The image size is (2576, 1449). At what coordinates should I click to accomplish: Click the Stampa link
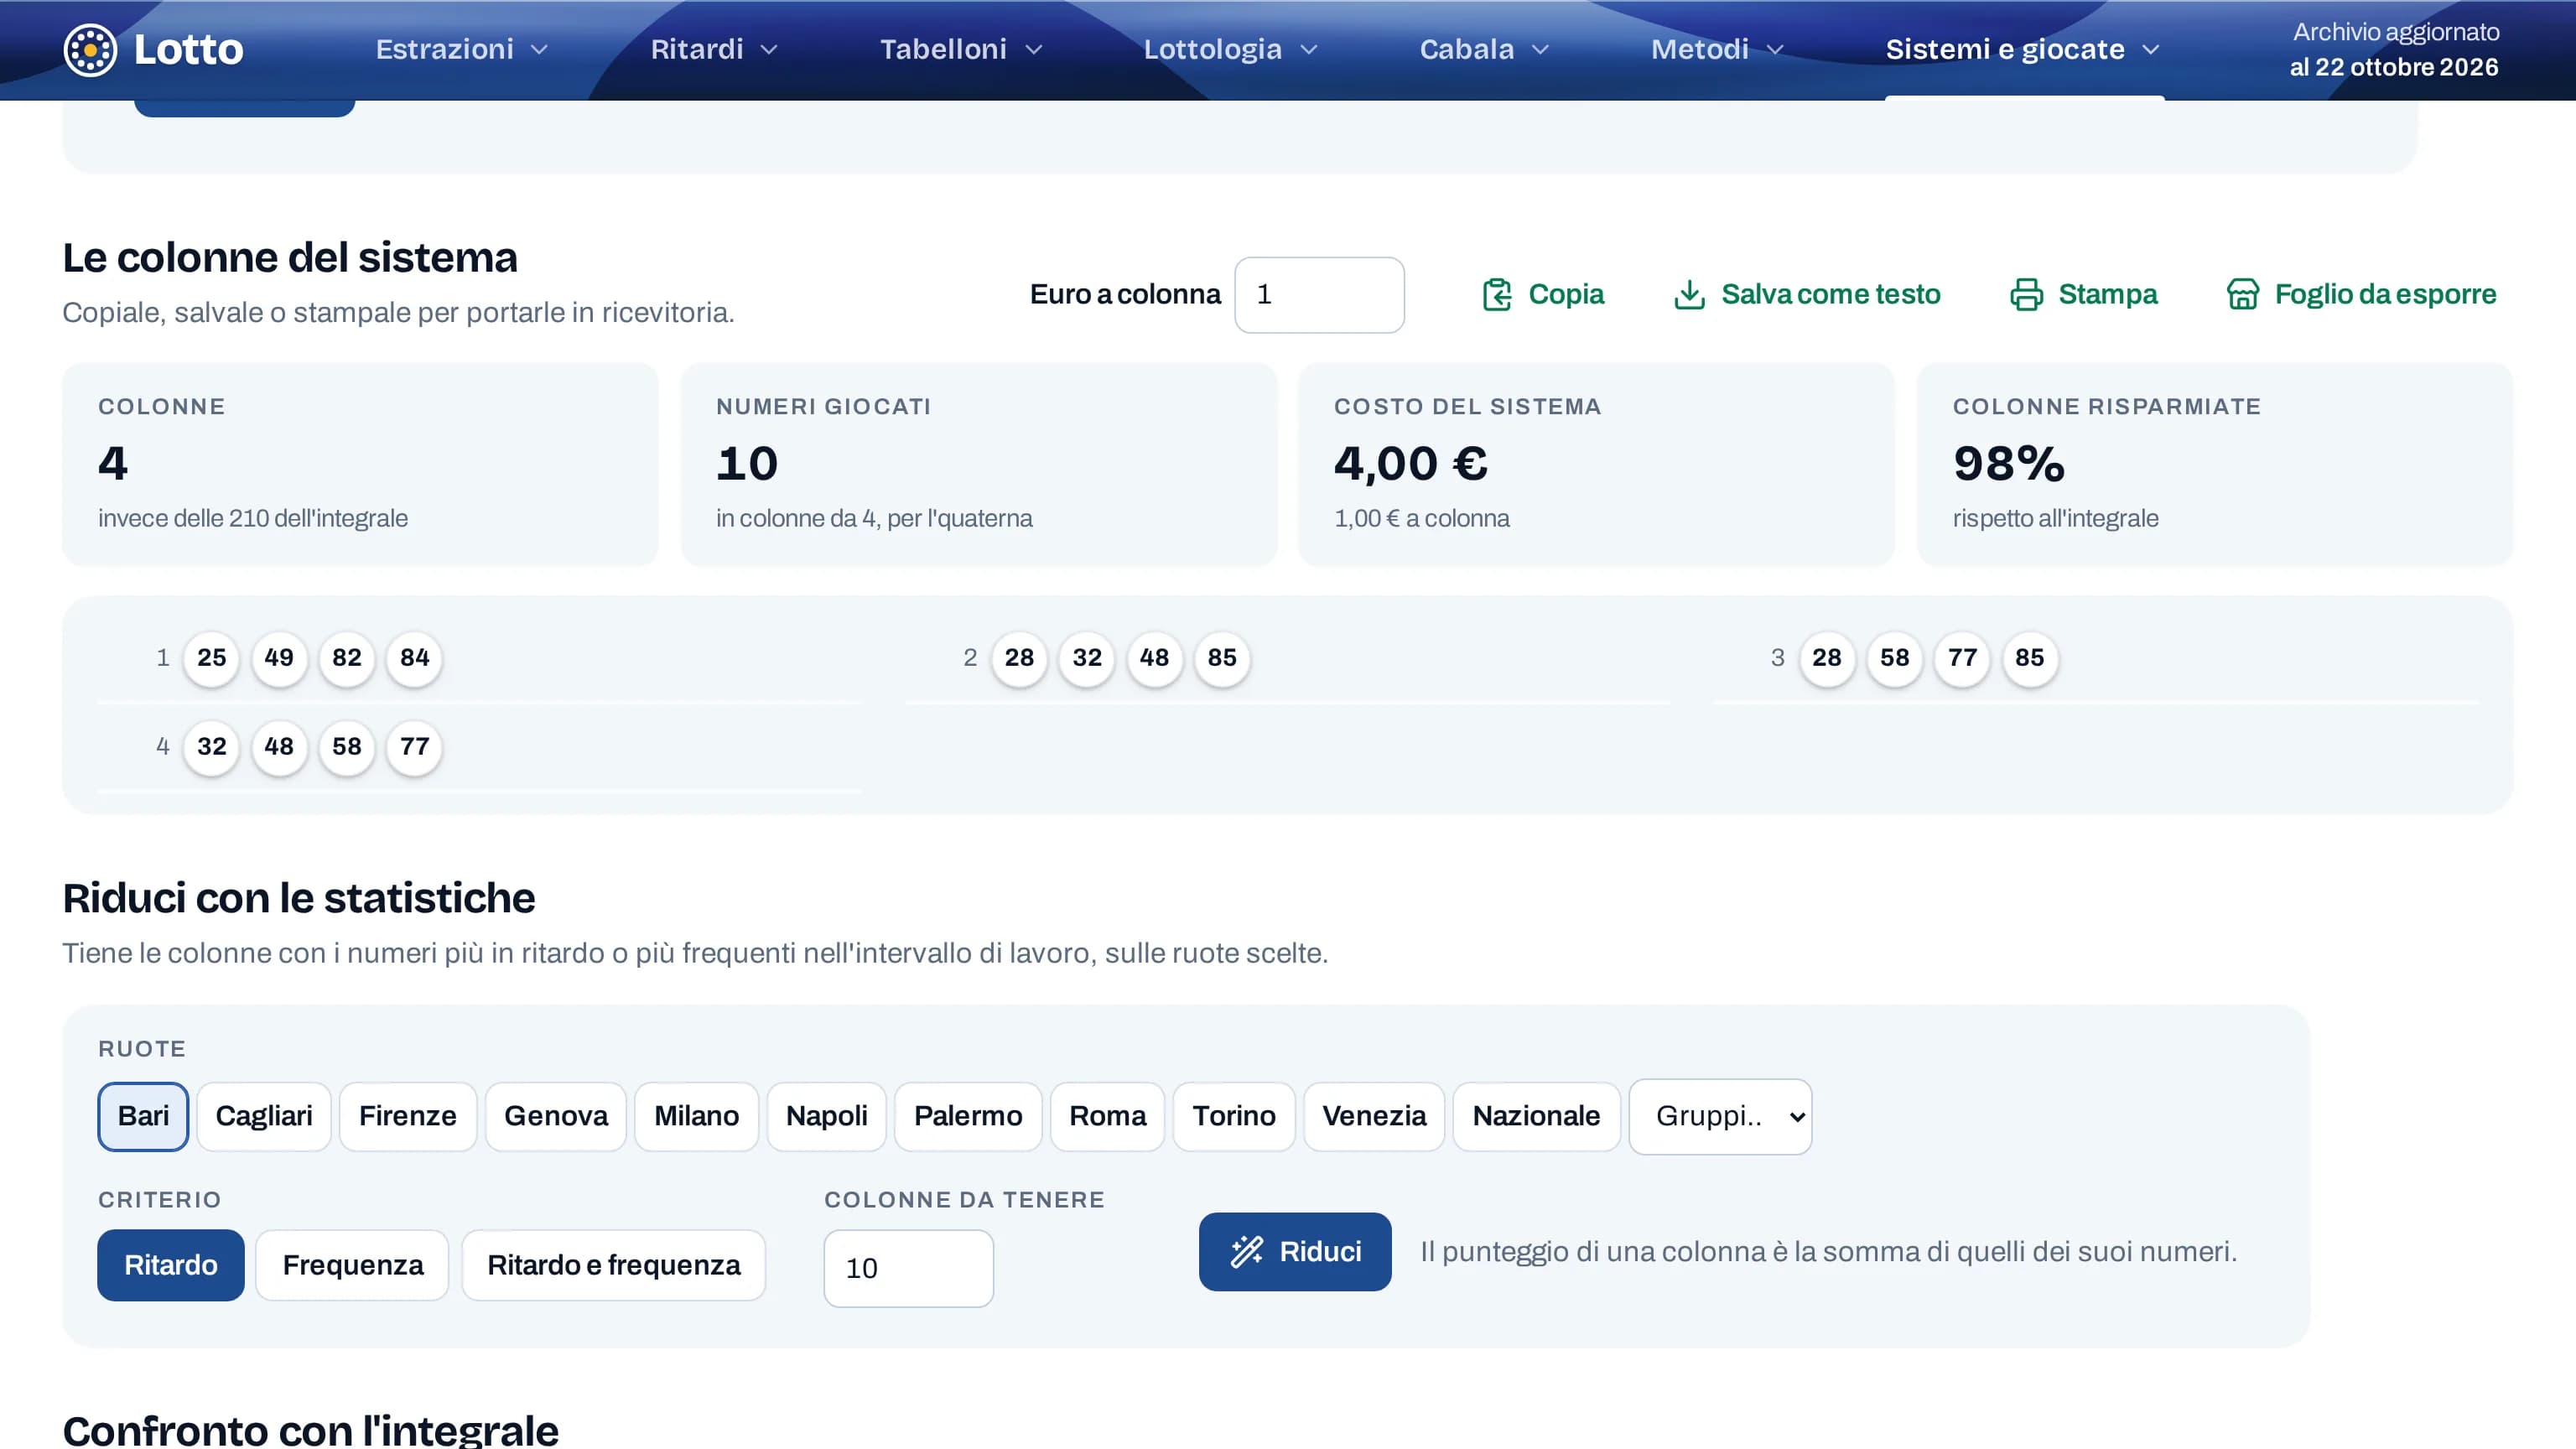click(x=2084, y=294)
